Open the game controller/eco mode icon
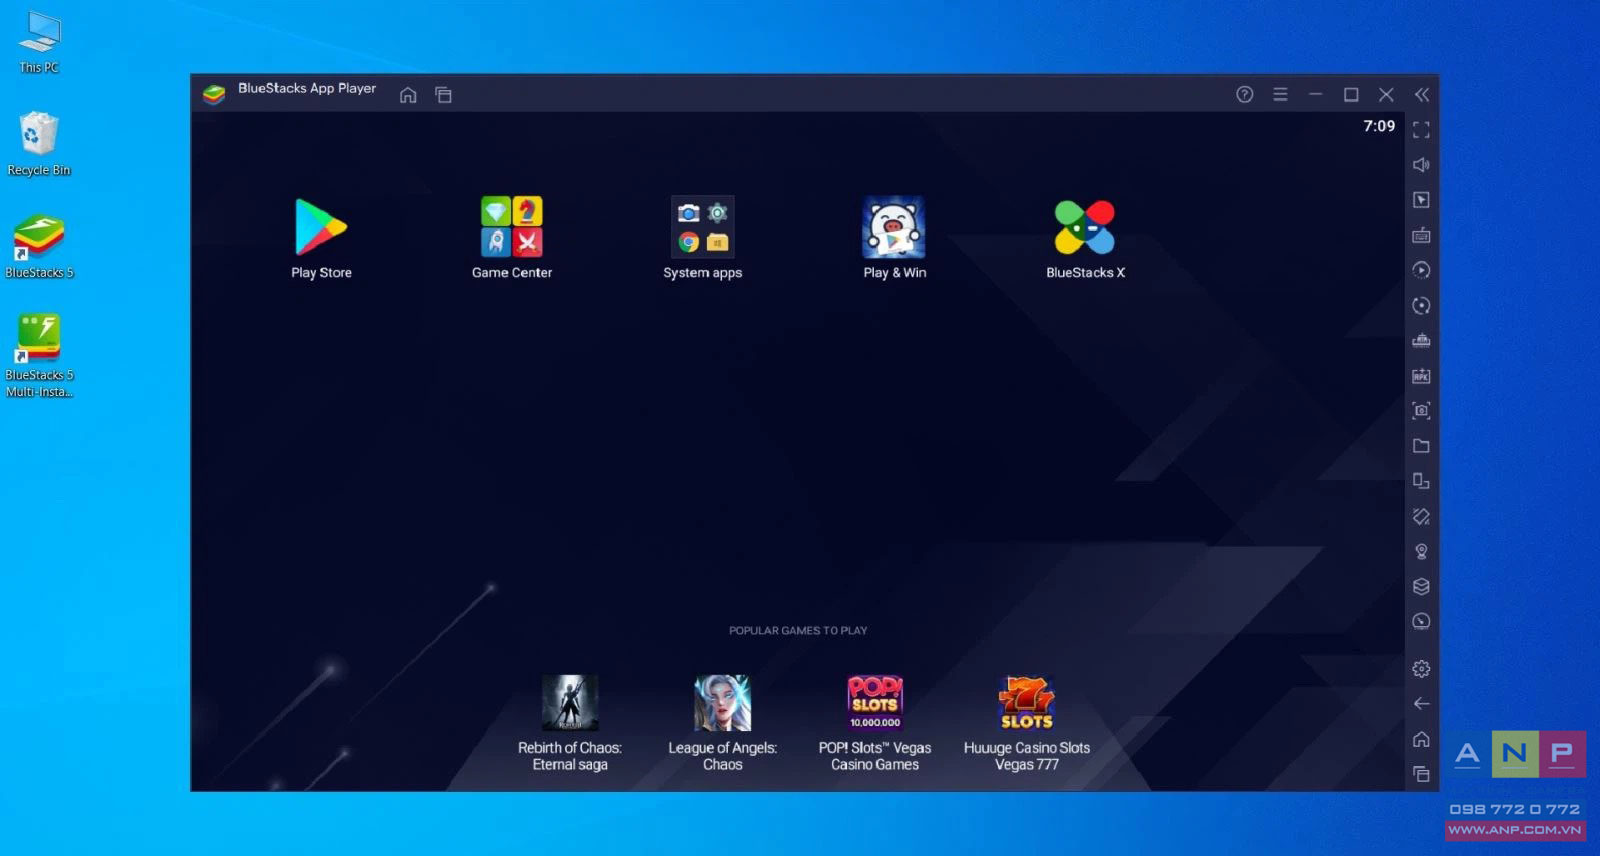Viewport: 1600px width, 856px height. [x=1421, y=340]
